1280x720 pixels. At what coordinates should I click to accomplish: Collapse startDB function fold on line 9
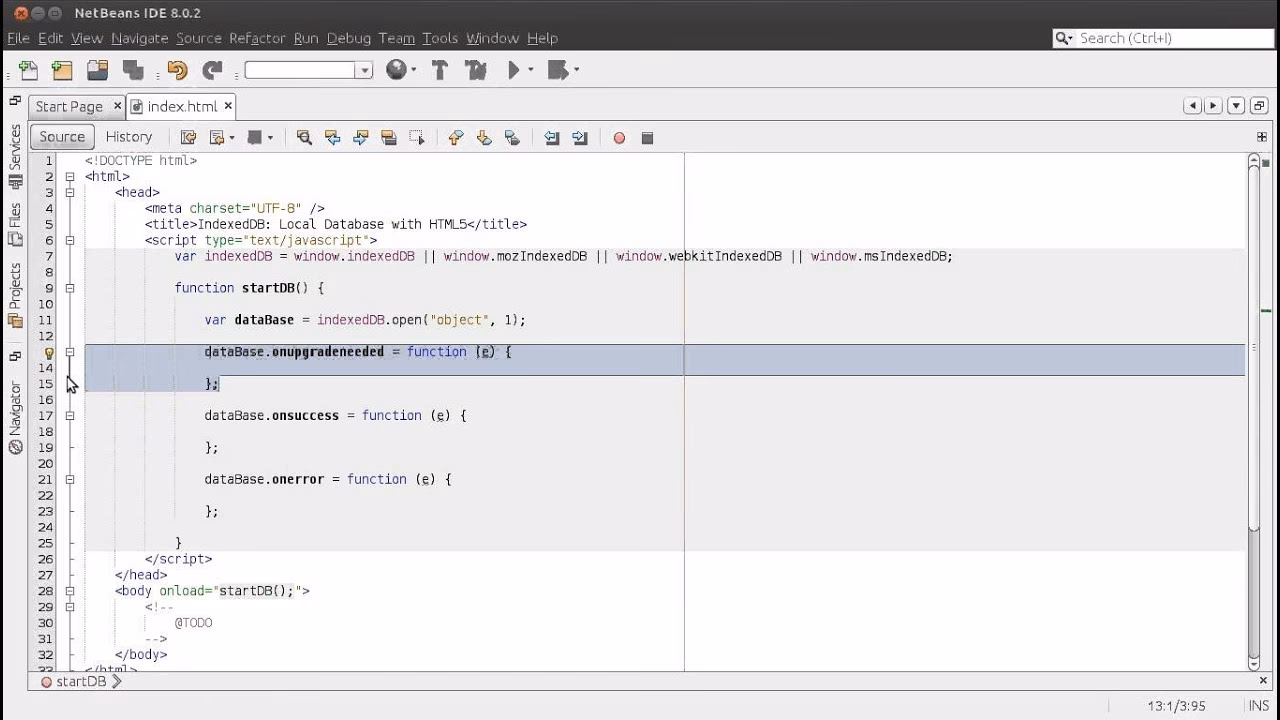(70, 288)
